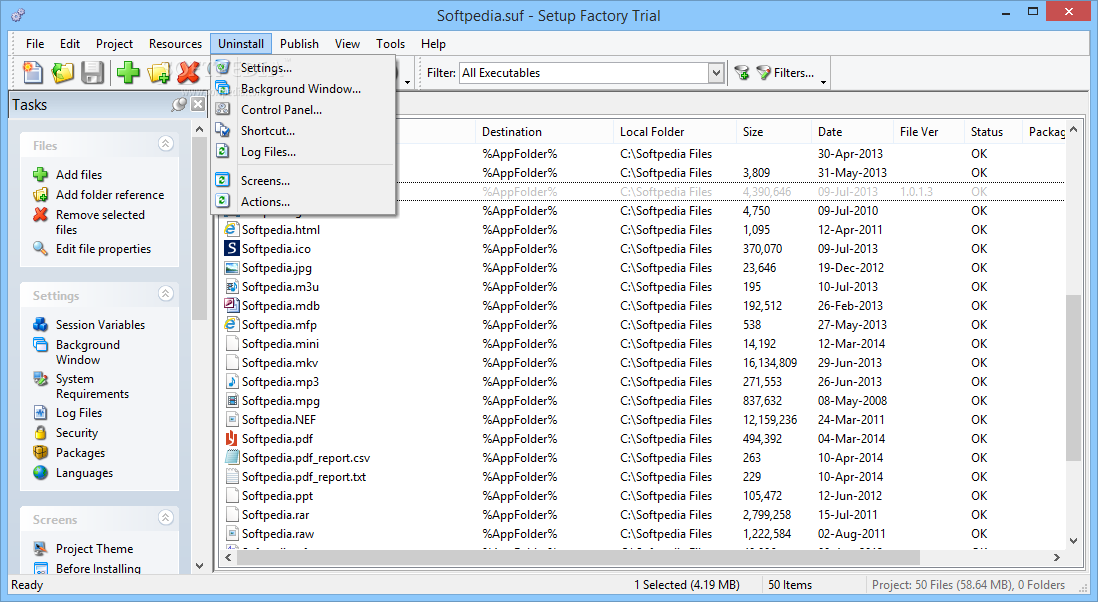
Task: Sort by Status column header
Action: click(x=994, y=132)
